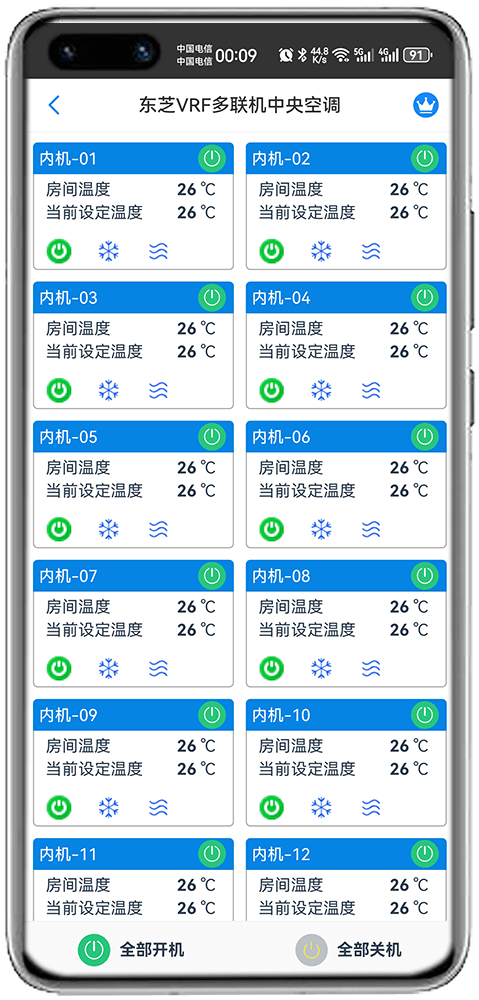Image resolution: width=479 pixels, height=1000 pixels.
Task: Click the snowflake cooling icon in 内机-01
Action: [109, 251]
